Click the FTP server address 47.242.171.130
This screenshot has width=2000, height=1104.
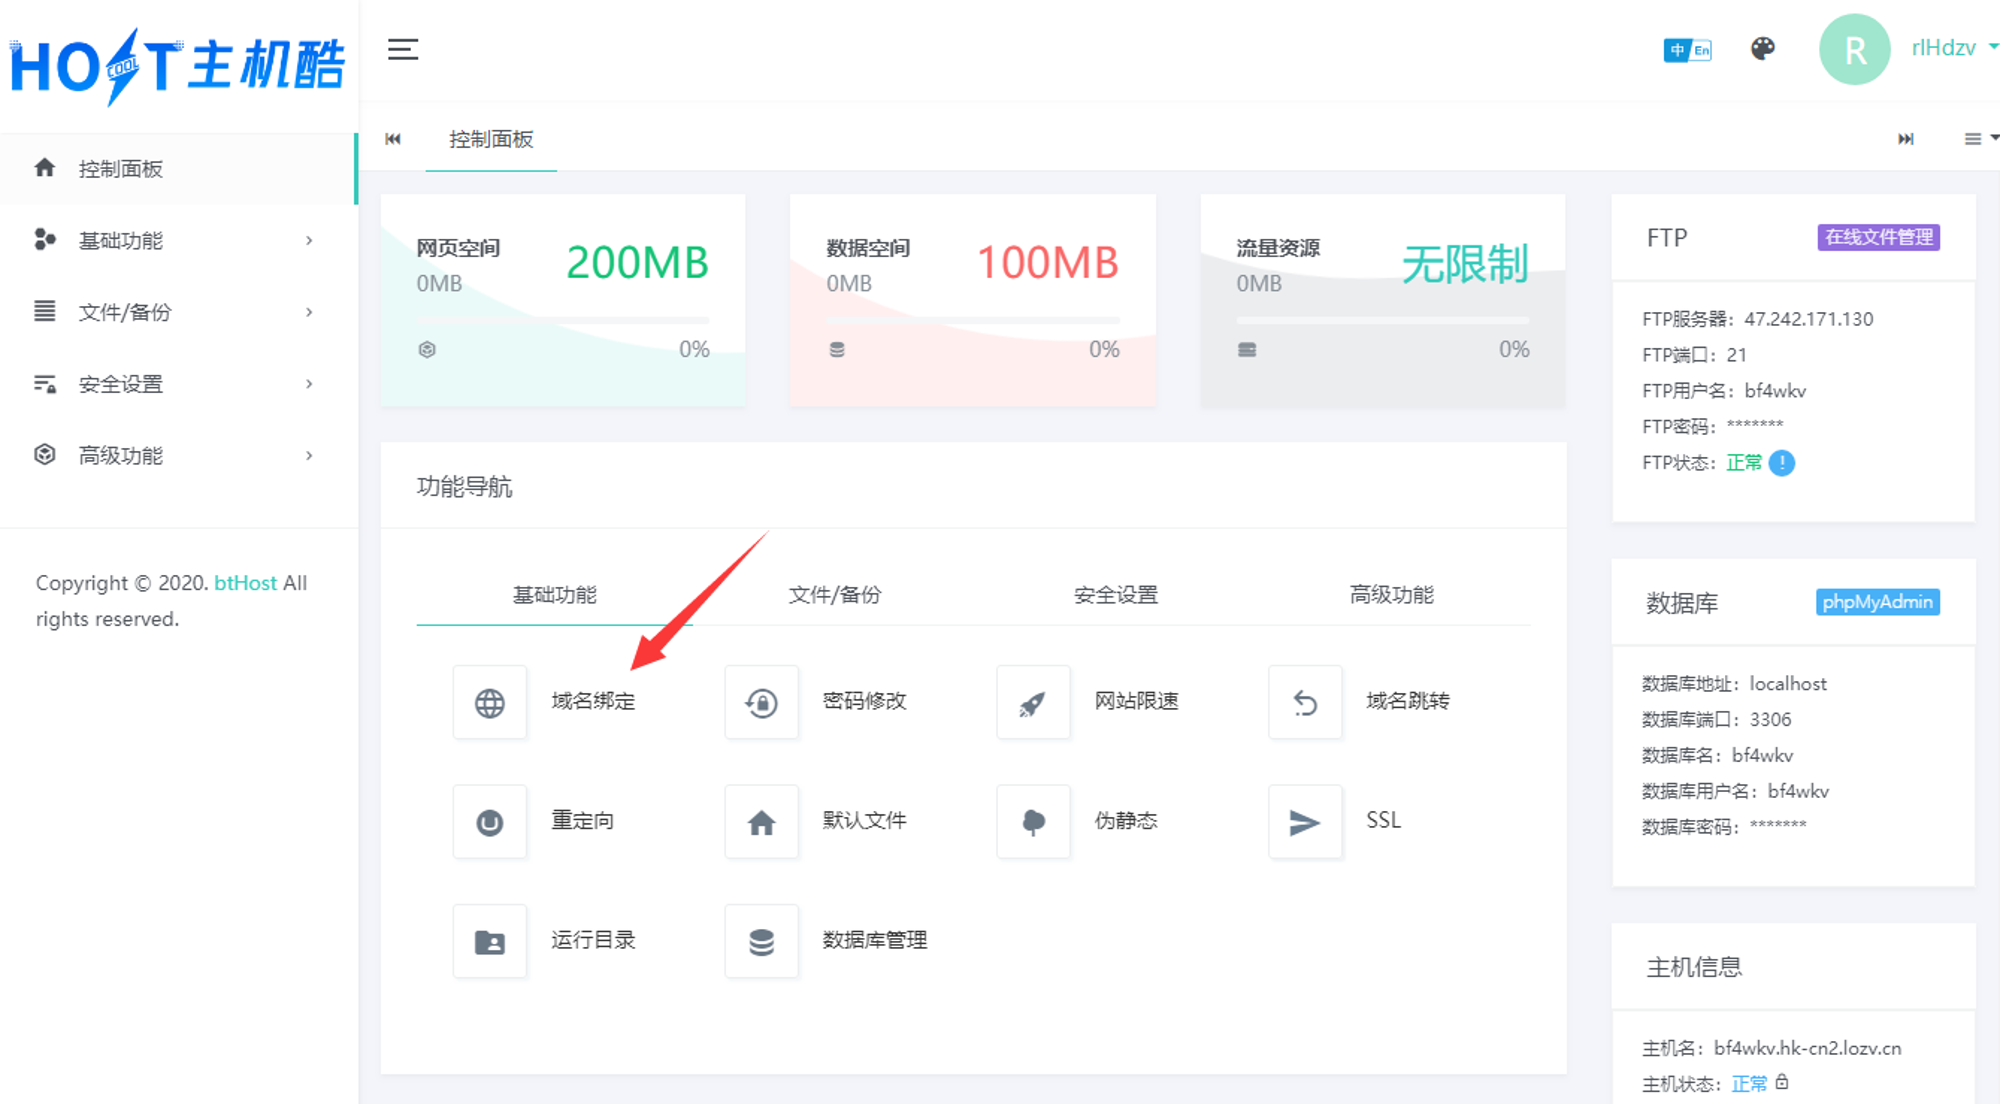tap(1809, 319)
